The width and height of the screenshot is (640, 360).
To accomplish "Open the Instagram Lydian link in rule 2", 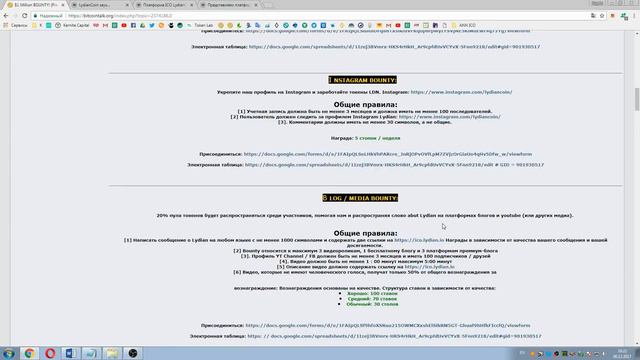I will point(449,117).
